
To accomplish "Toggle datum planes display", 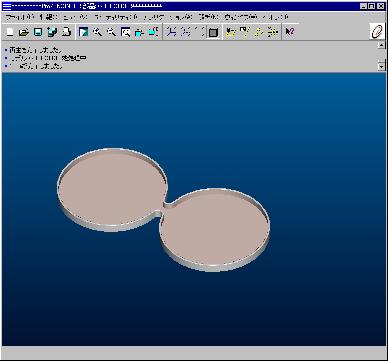I will pyautogui.click(x=231, y=32).
